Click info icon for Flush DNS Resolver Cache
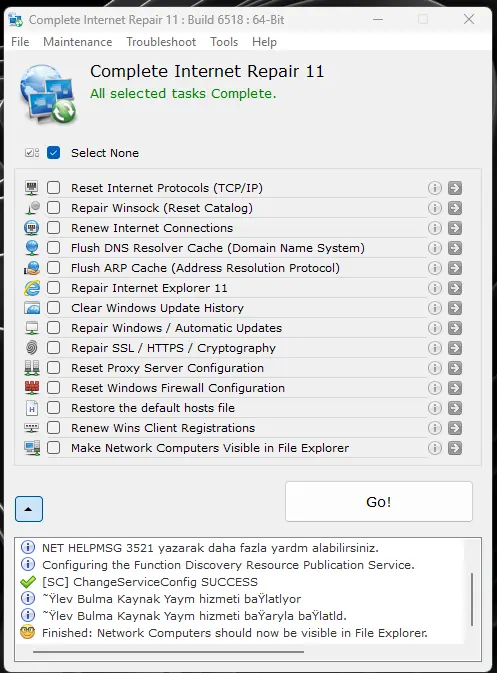497x673 pixels. pyautogui.click(x=435, y=248)
